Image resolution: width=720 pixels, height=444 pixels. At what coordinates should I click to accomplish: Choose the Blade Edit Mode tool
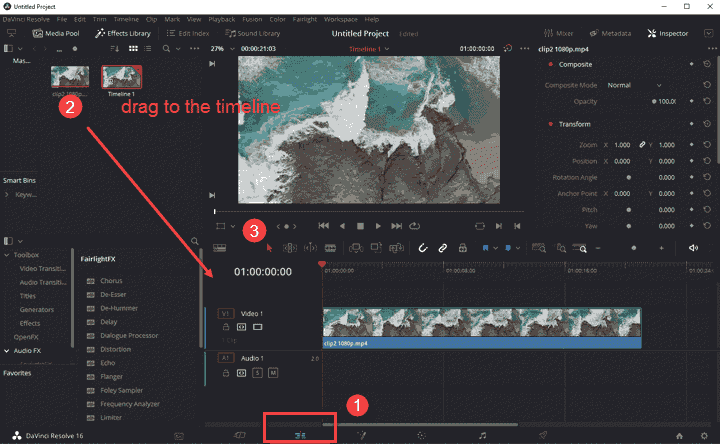(x=330, y=248)
